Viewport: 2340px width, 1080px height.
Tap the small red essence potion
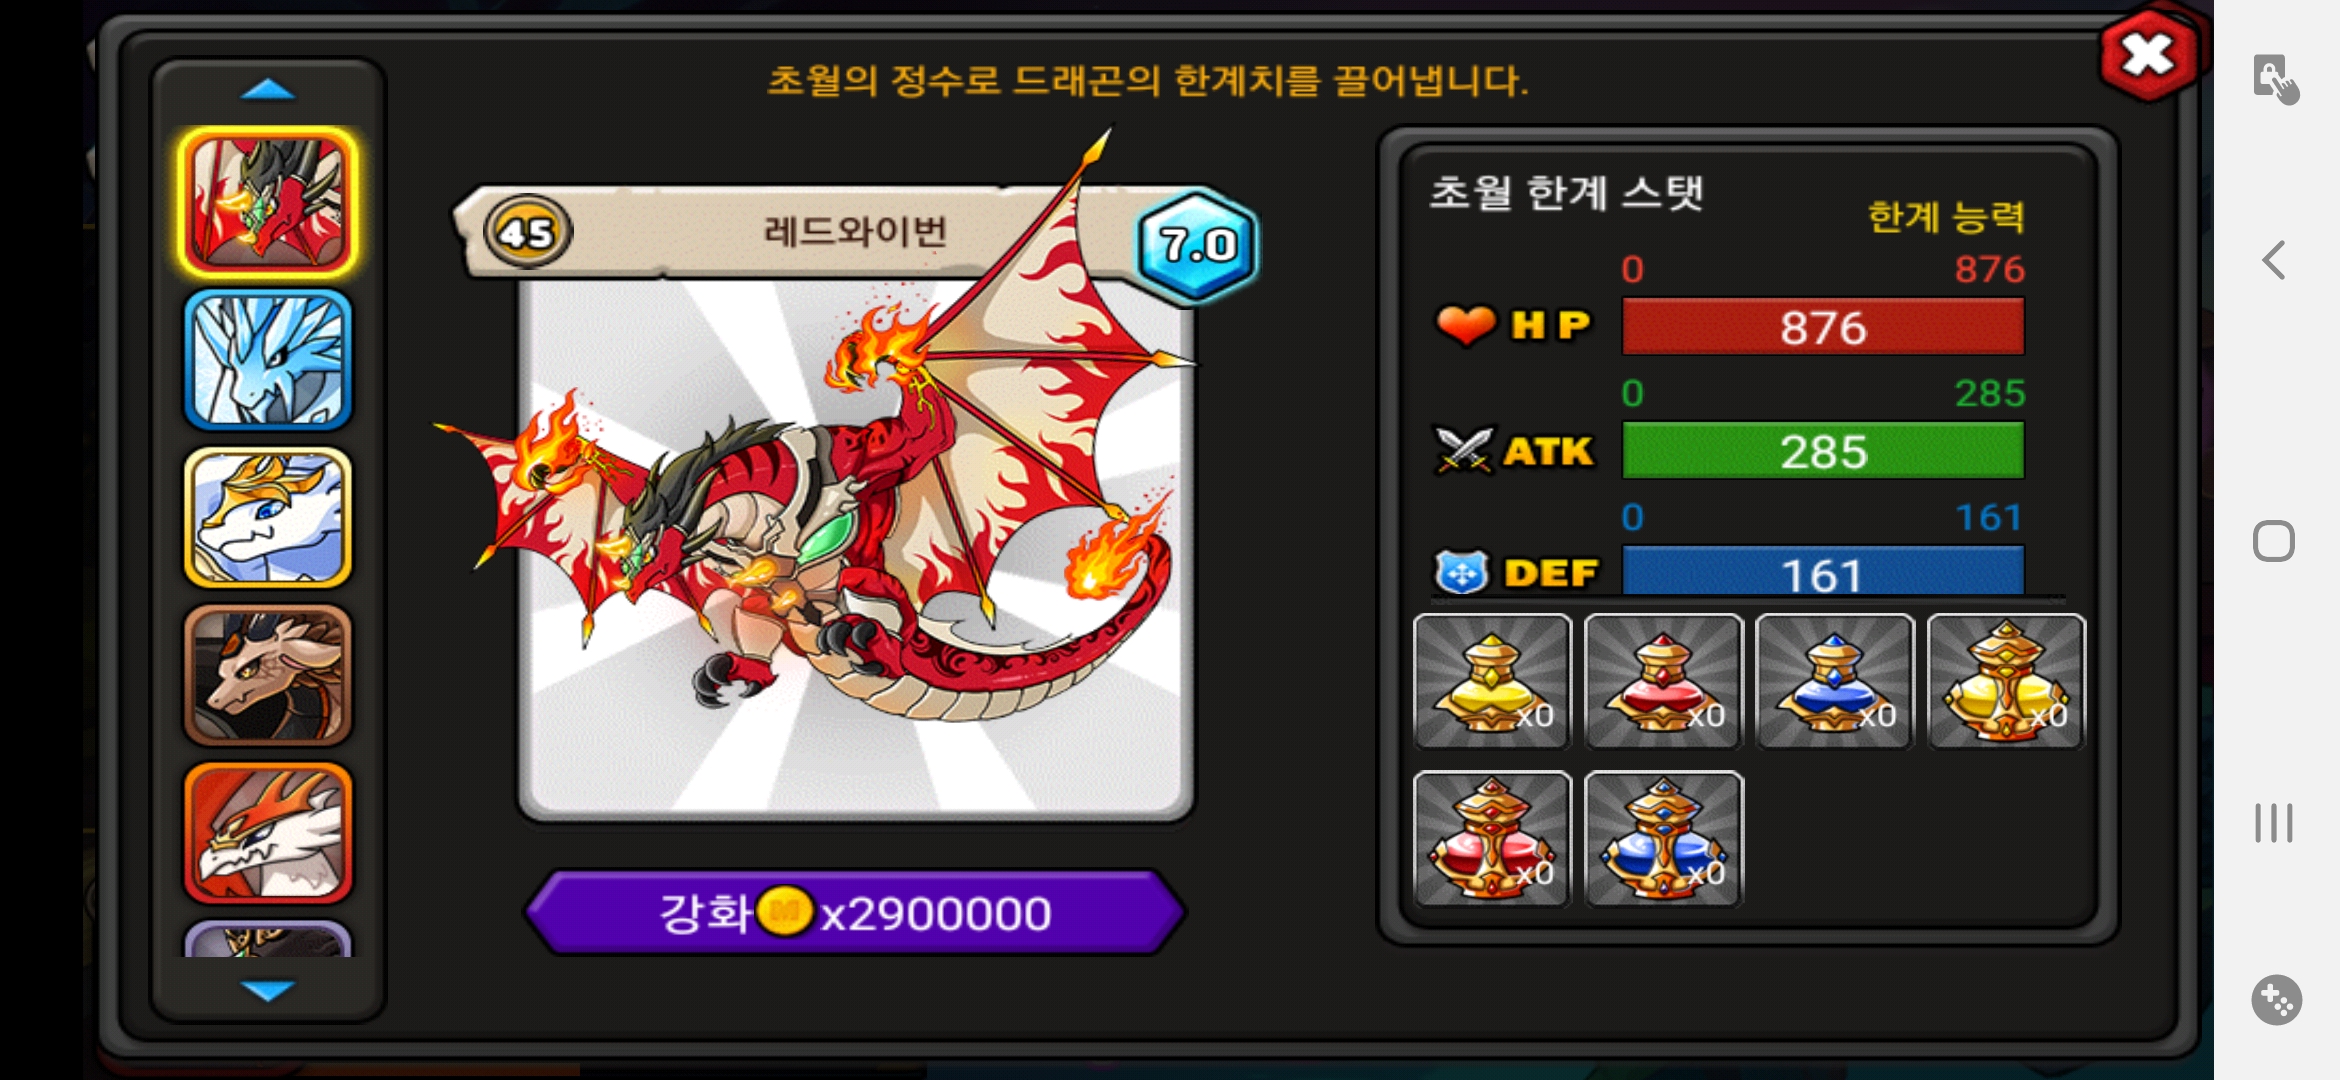(1664, 681)
